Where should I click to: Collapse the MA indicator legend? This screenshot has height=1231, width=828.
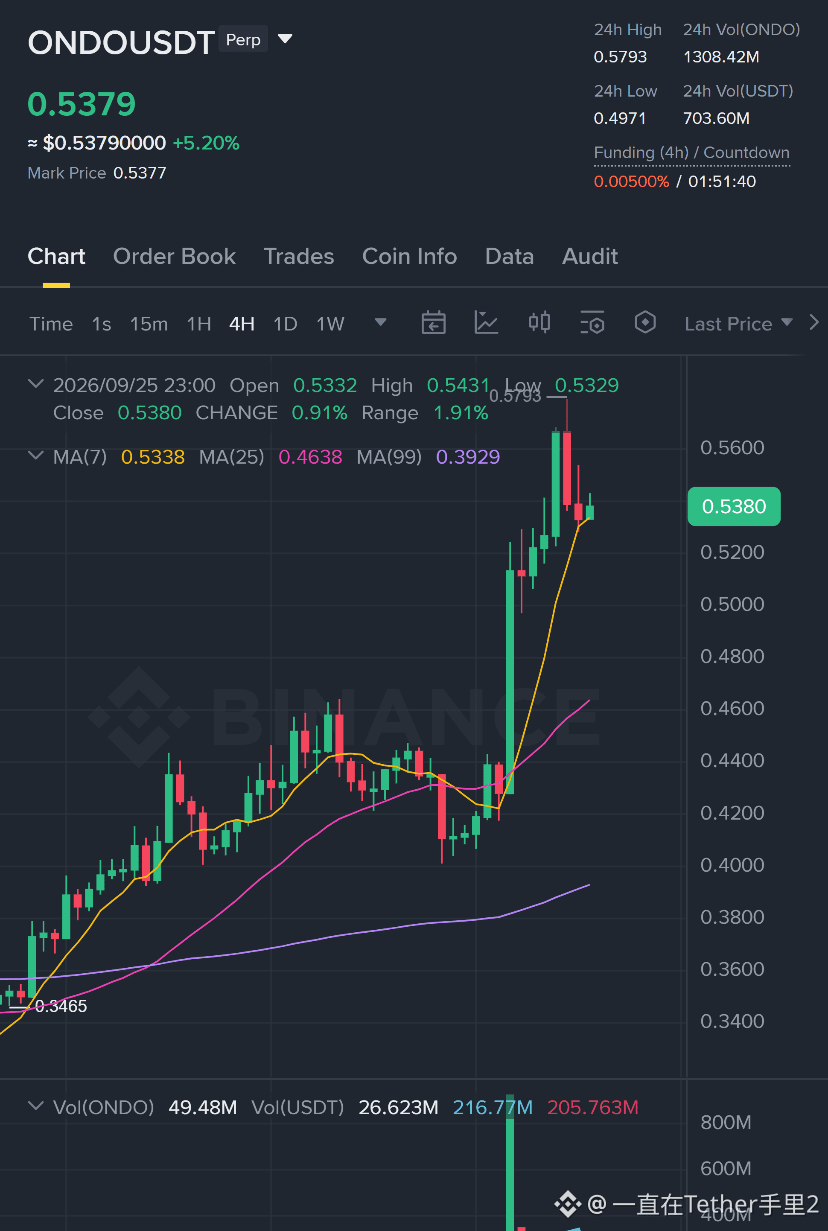tap(36, 456)
